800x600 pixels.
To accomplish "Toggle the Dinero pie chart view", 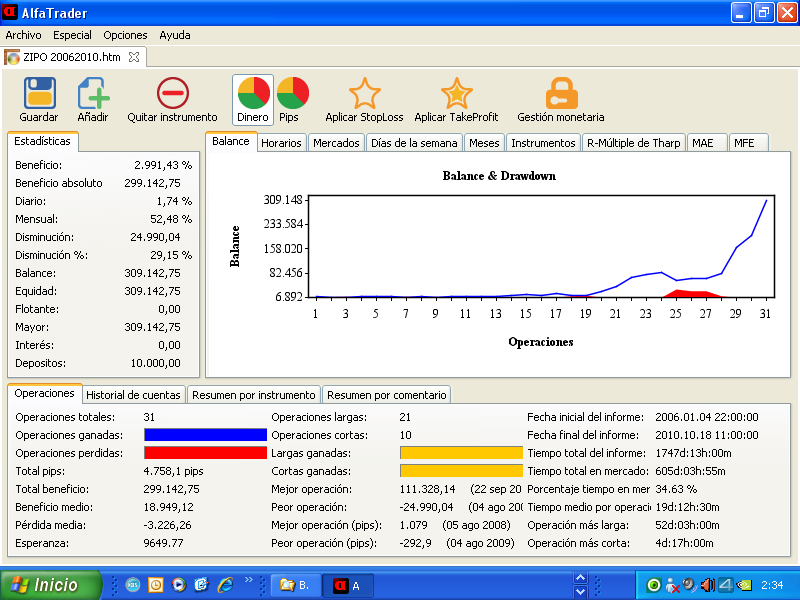I will [252, 94].
